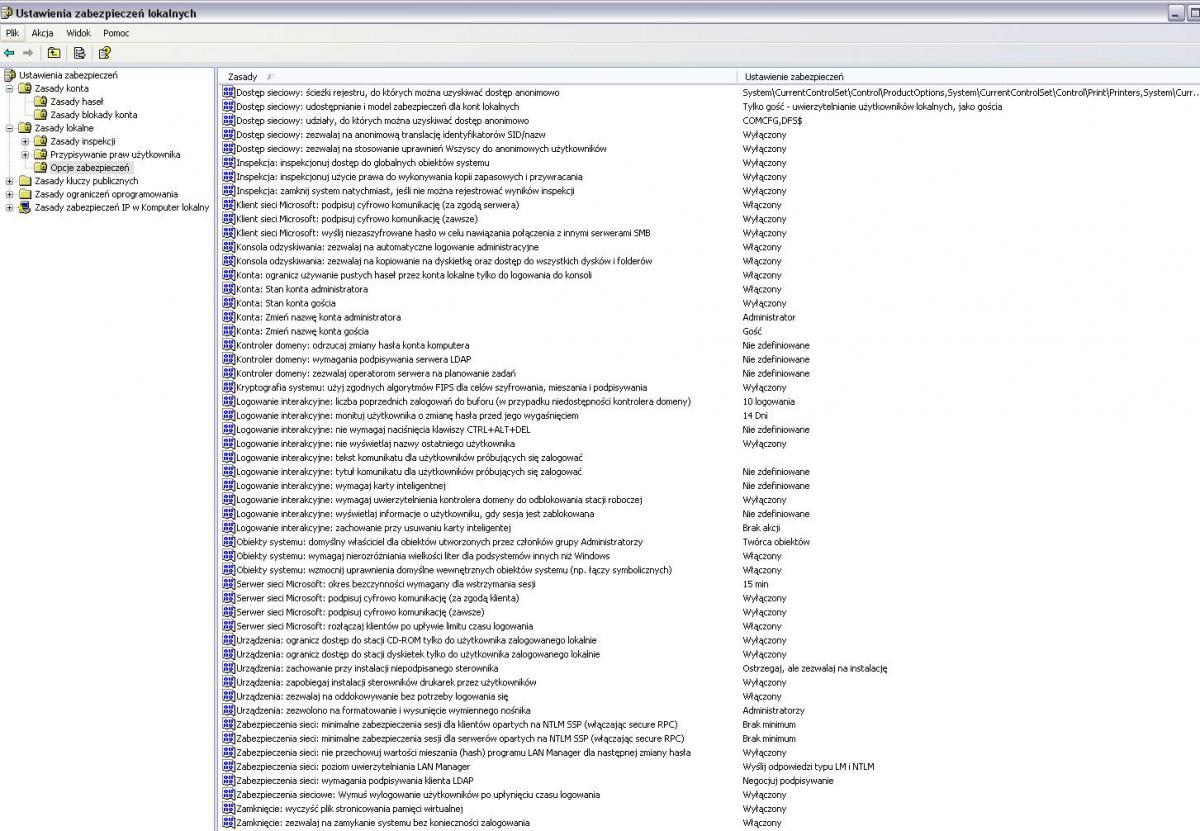Click the folder icon of Zasady ograniczeń oprogramowania
This screenshot has width=1200, height=831.
(x=25, y=194)
